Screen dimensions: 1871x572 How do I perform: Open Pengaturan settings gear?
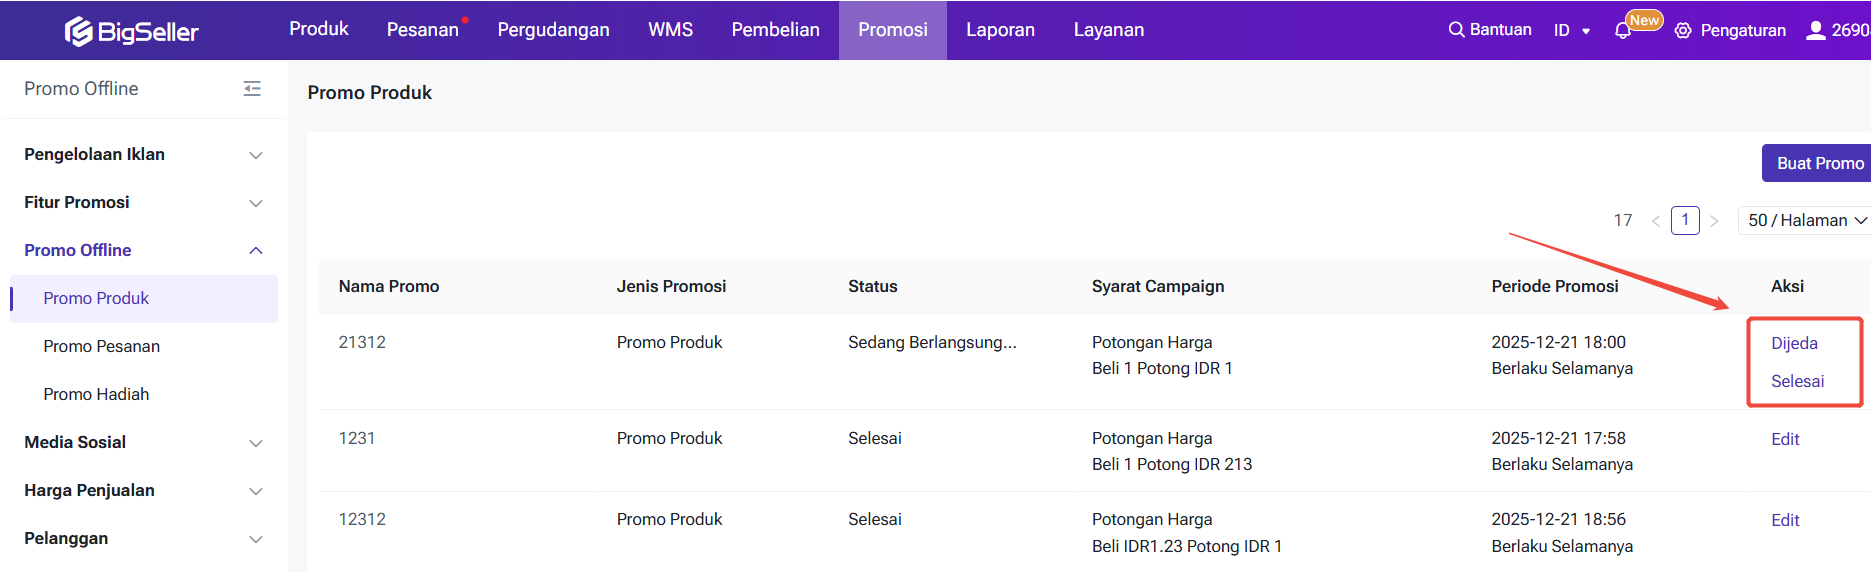click(x=1683, y=31)
